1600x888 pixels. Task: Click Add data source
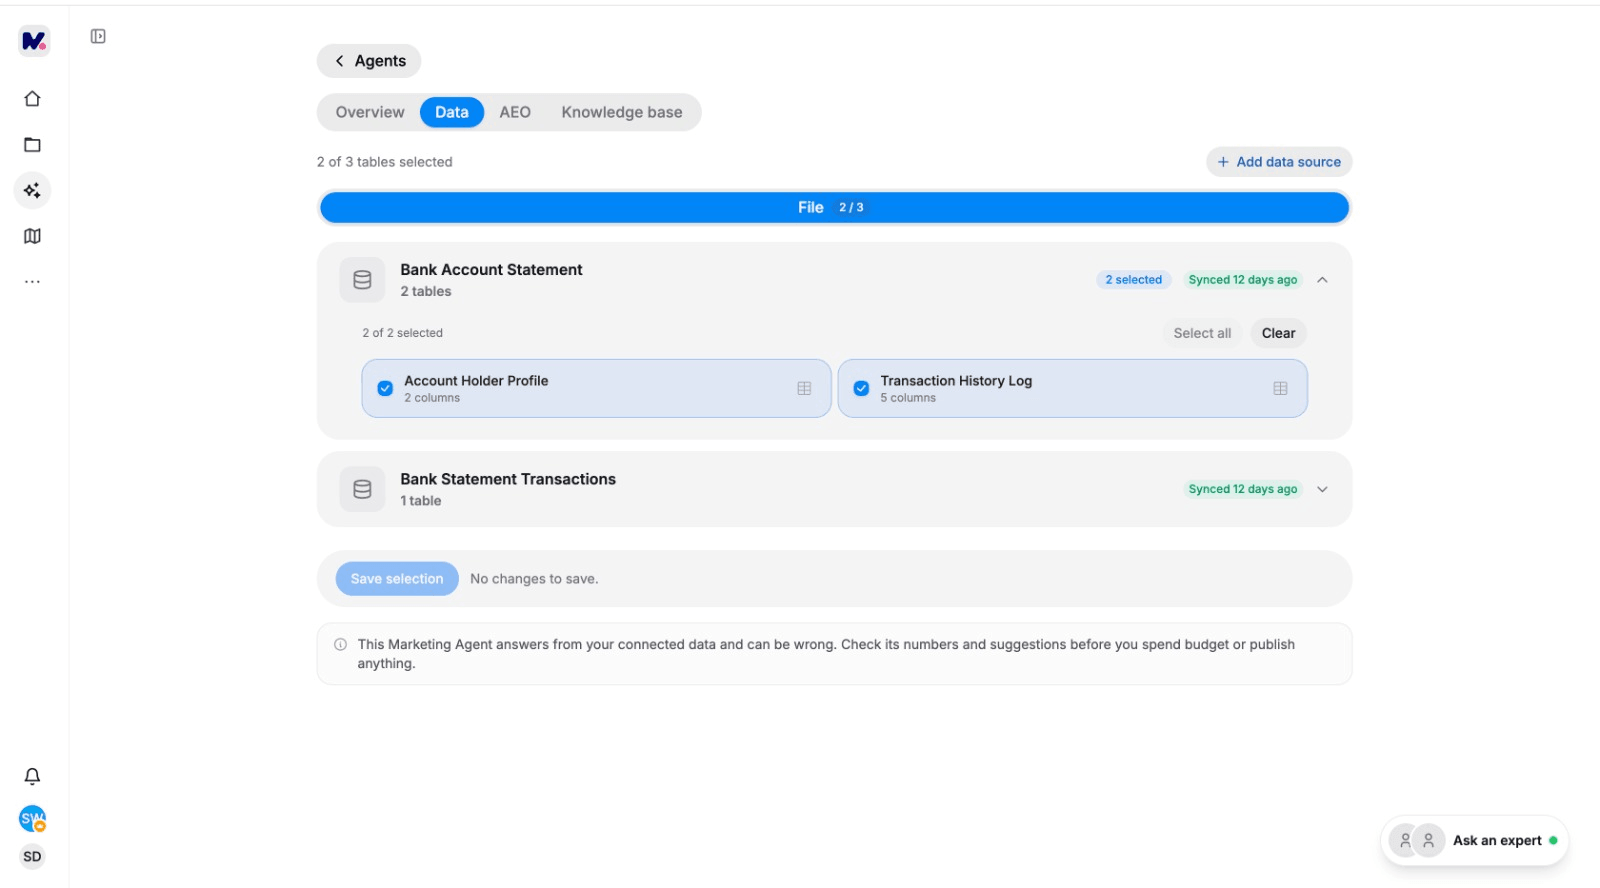click(x=1279, y=162)
